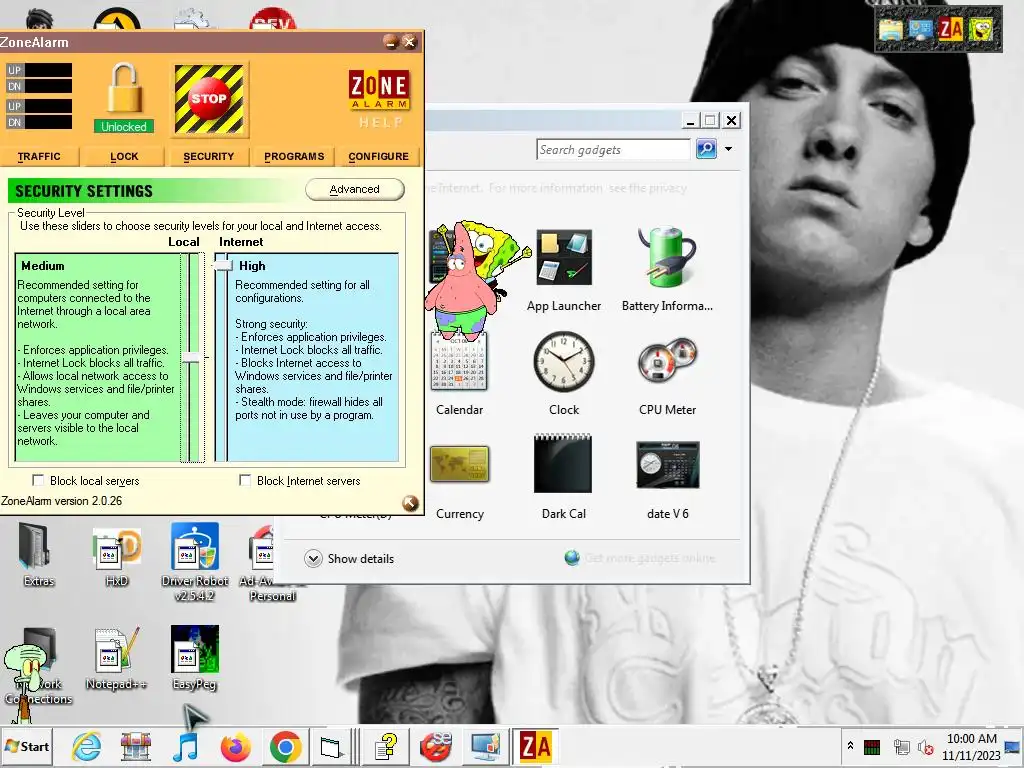Hit the red STOP emergency button
Screen dimensions: 1024x768
point(209,99)
